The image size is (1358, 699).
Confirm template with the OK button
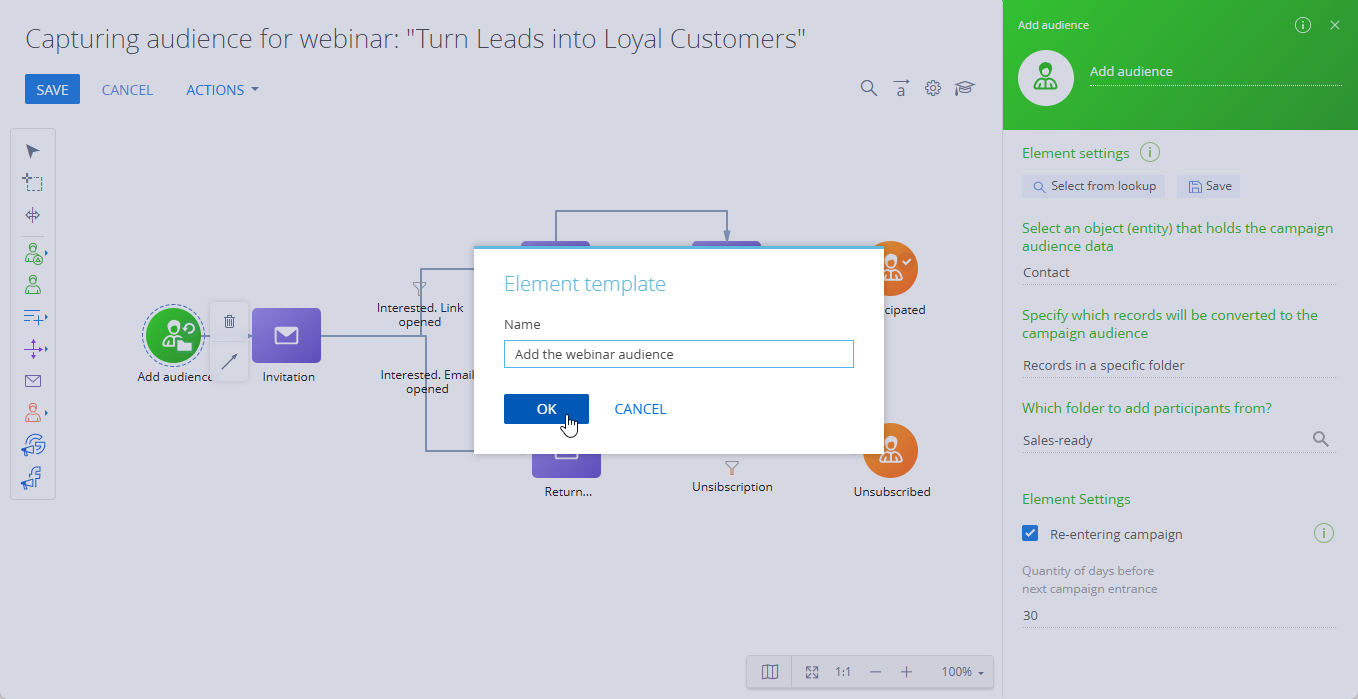tap(546, 409)
